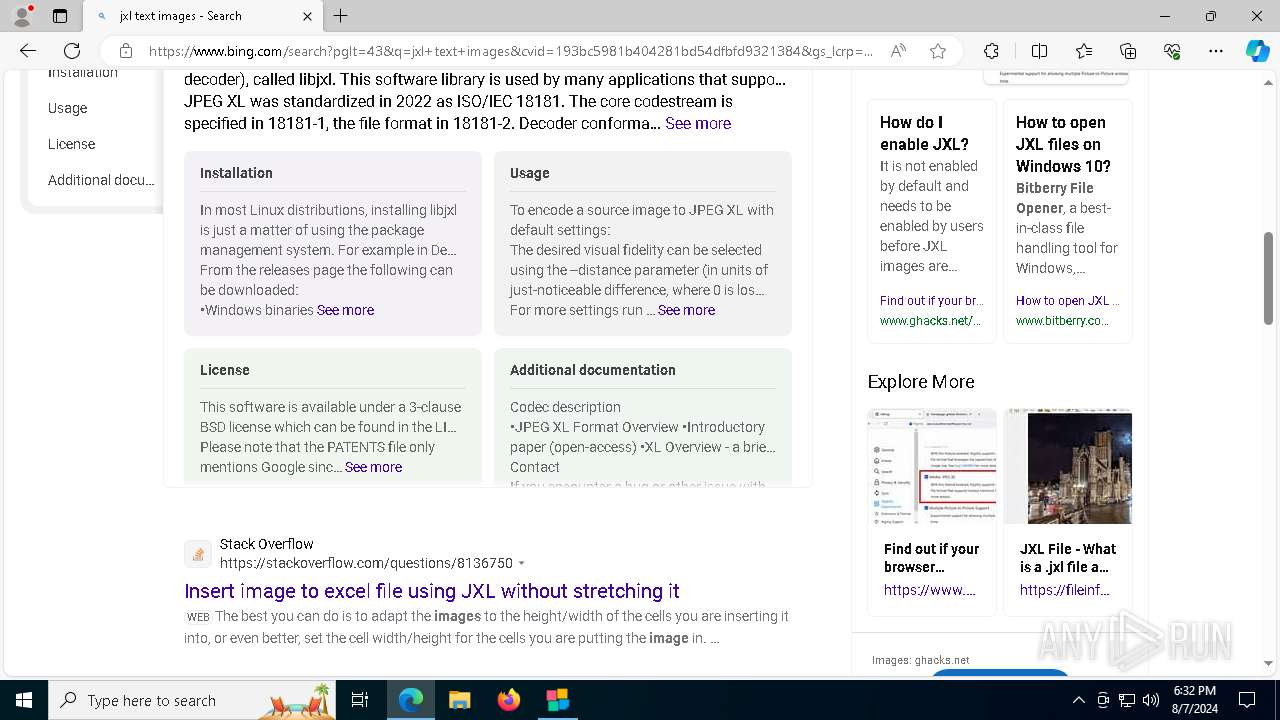Viewport: 1280px width, 720px height.
Task: Open the Extensions menu
Action: pos(991,51)
